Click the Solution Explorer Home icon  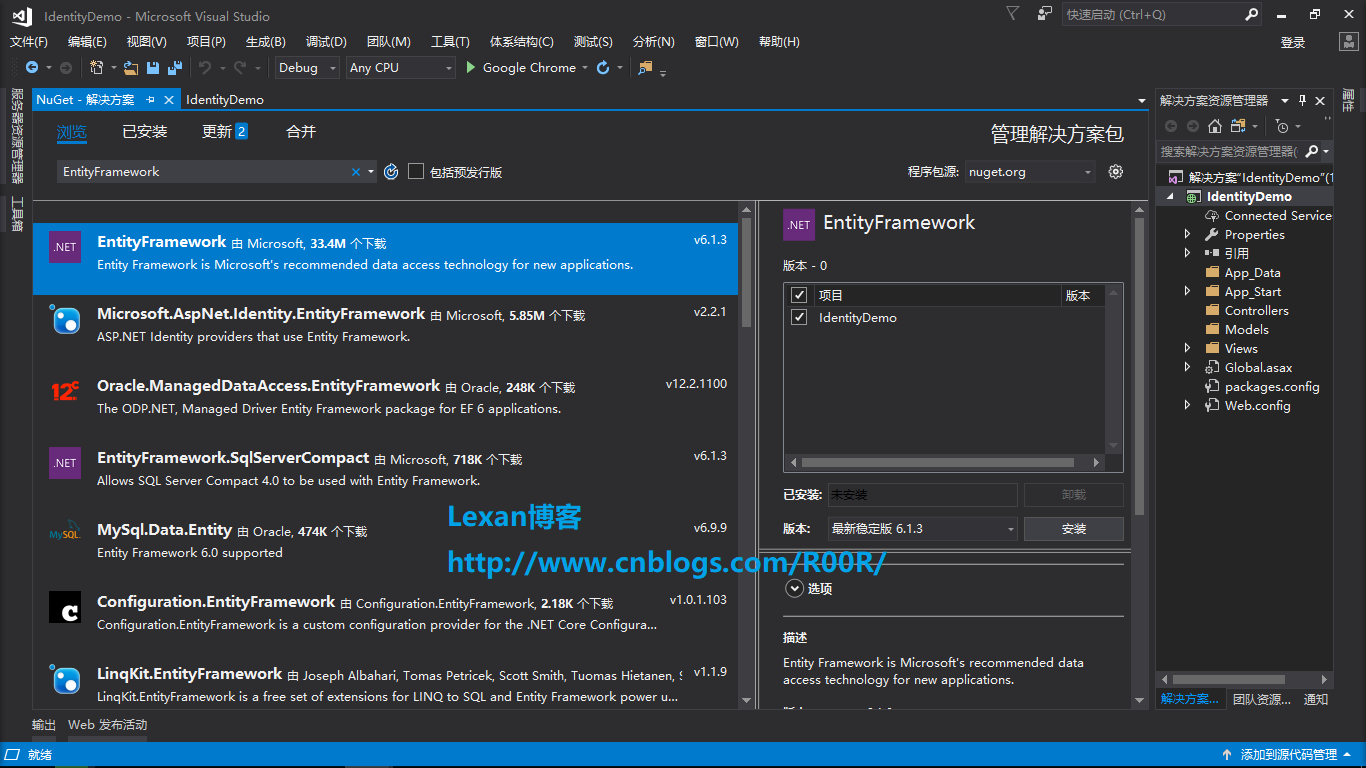pos(1214,126)
